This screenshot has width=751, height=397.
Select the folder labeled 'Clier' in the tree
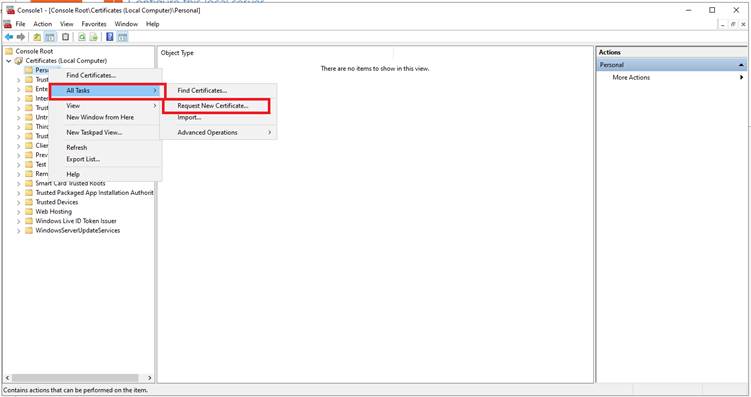click(42, 146)
